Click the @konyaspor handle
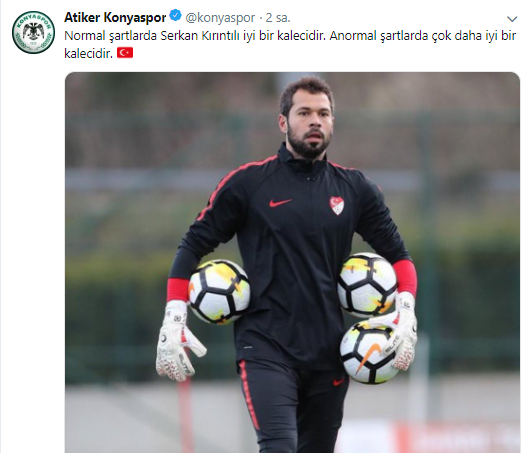This screenshot has width=529, height=453. (220, 18)
